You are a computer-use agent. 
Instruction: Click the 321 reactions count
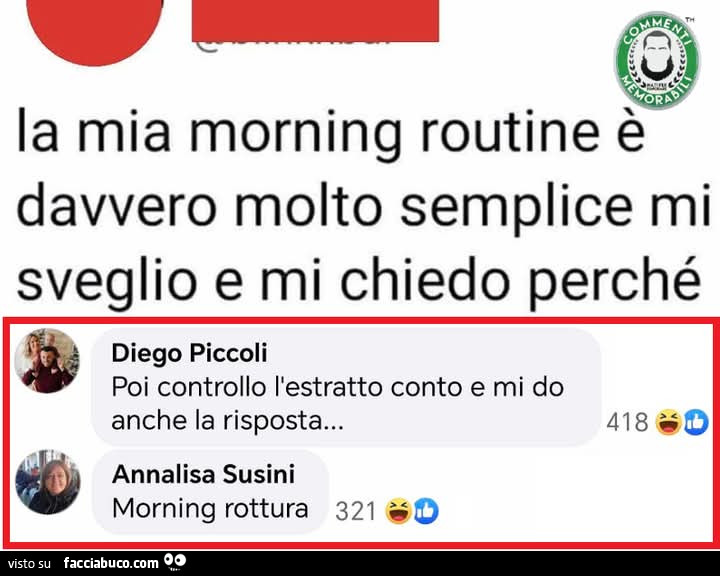[356, 511]
